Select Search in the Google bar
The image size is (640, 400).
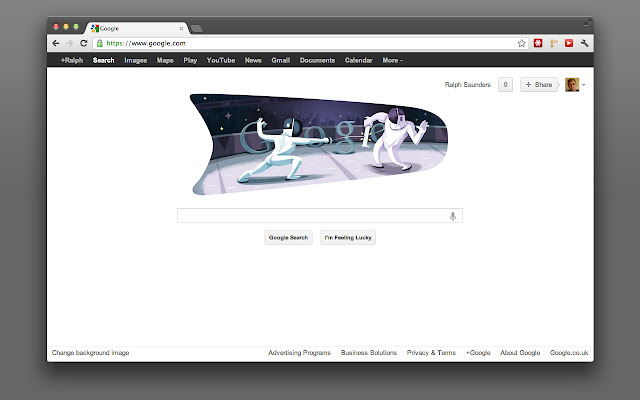pos(103,60)
